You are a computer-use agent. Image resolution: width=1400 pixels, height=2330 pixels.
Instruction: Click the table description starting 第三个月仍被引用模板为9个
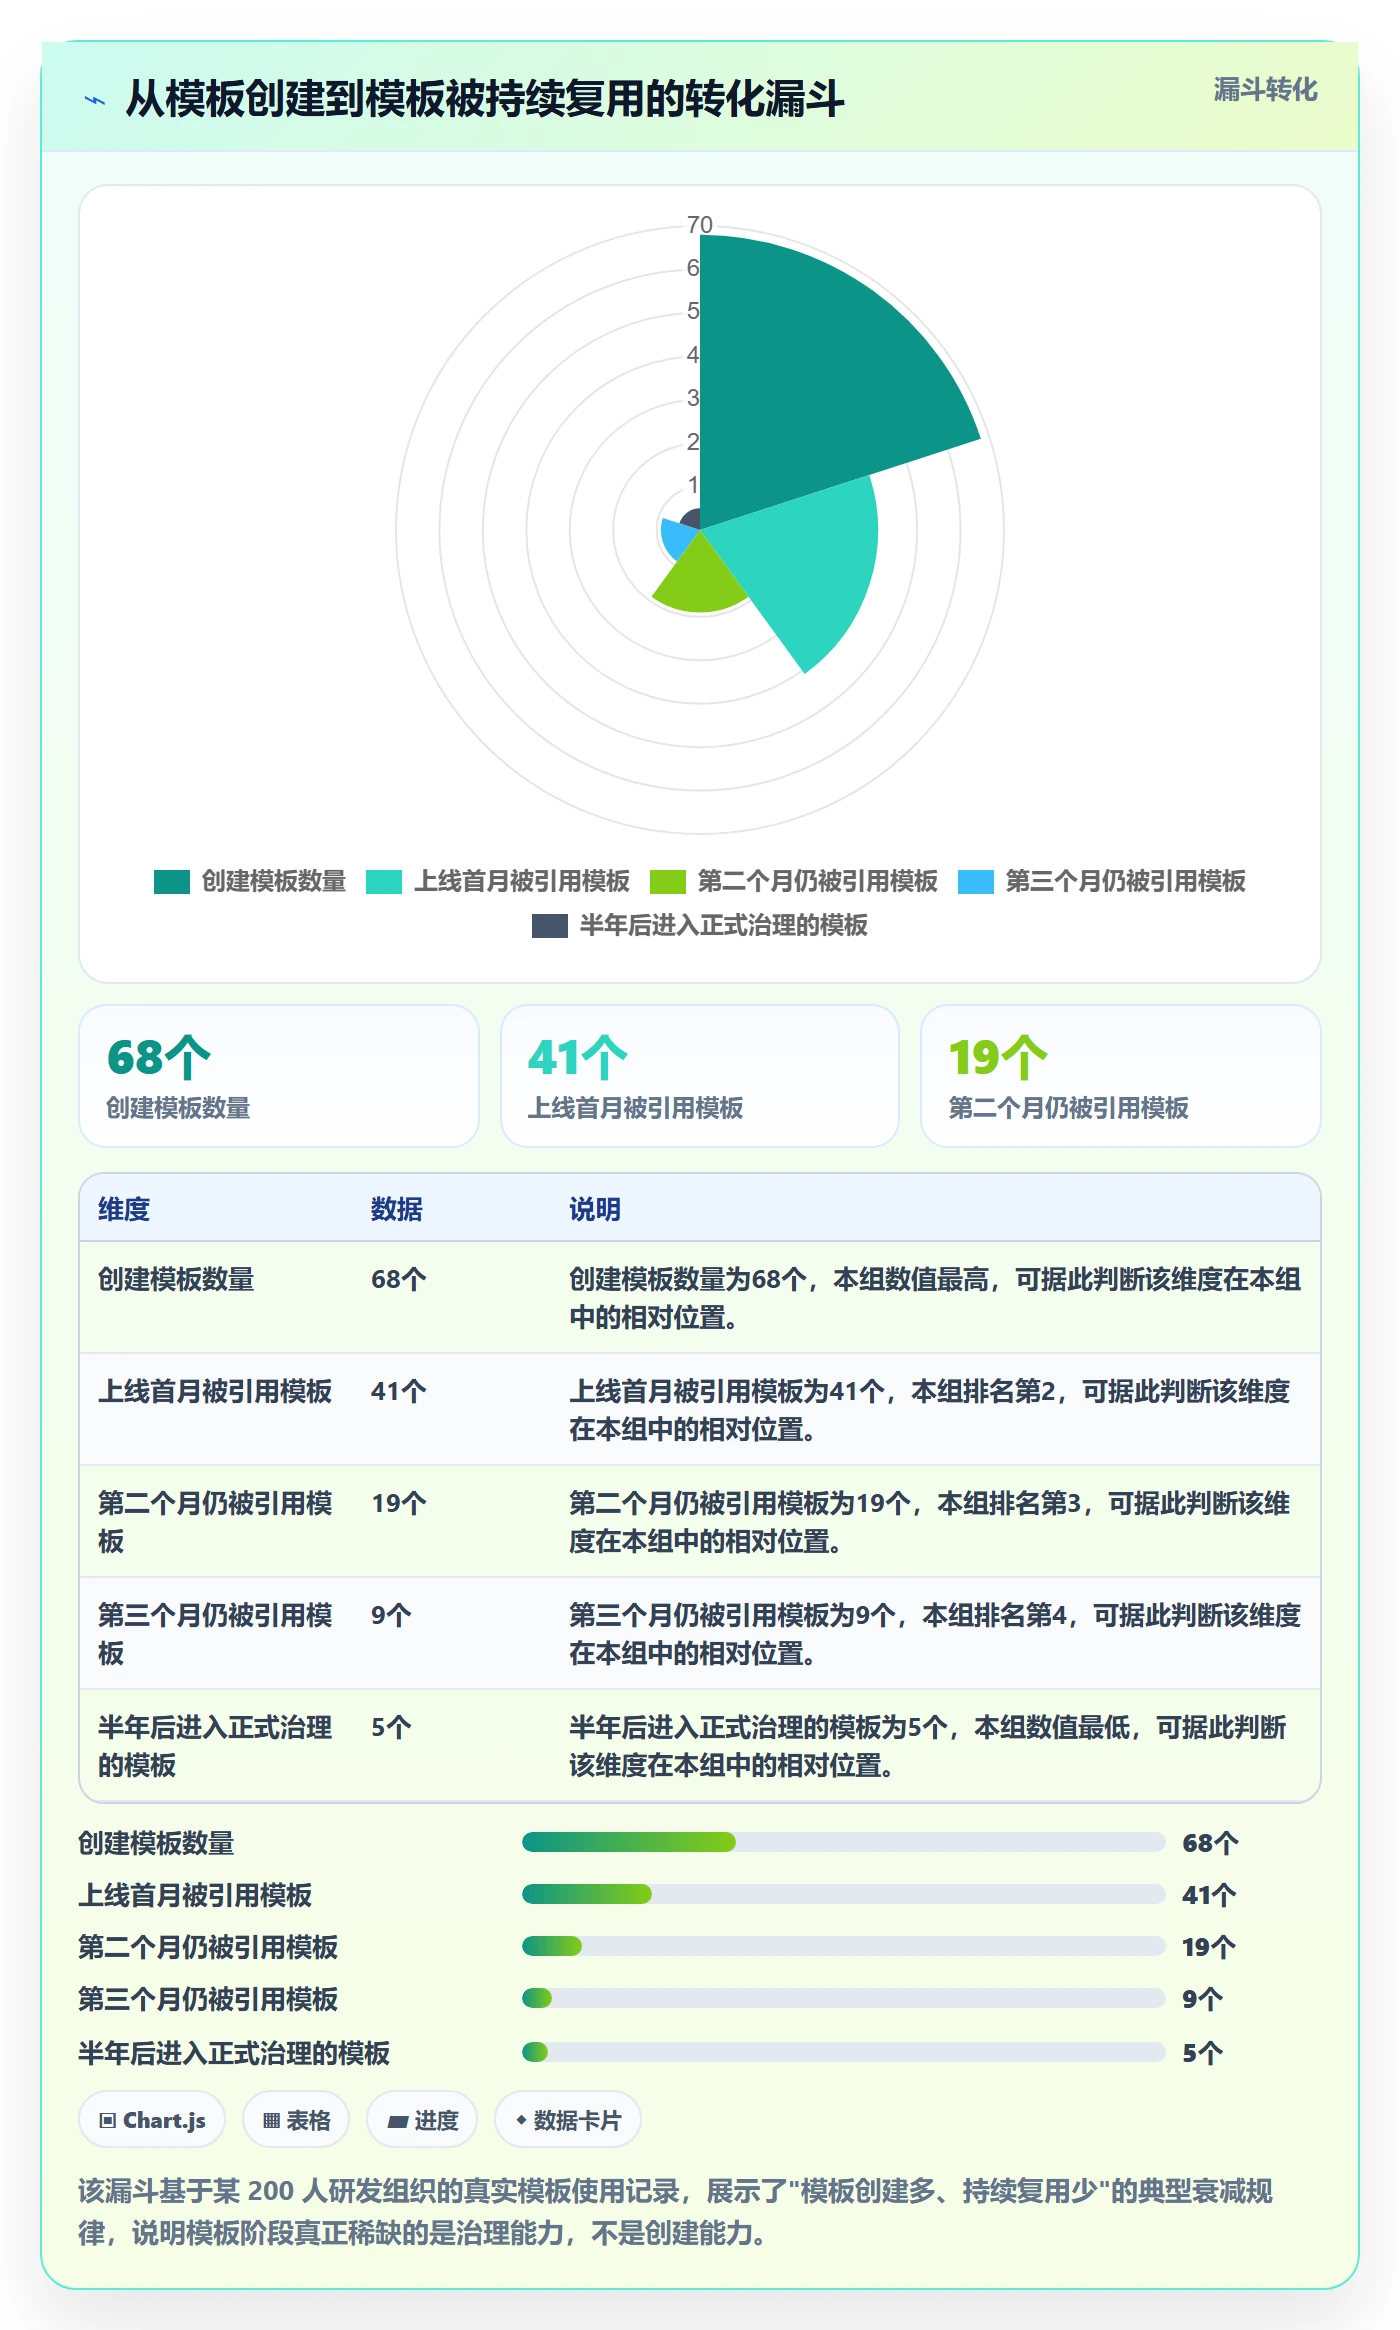click(x=935, y=1634)
